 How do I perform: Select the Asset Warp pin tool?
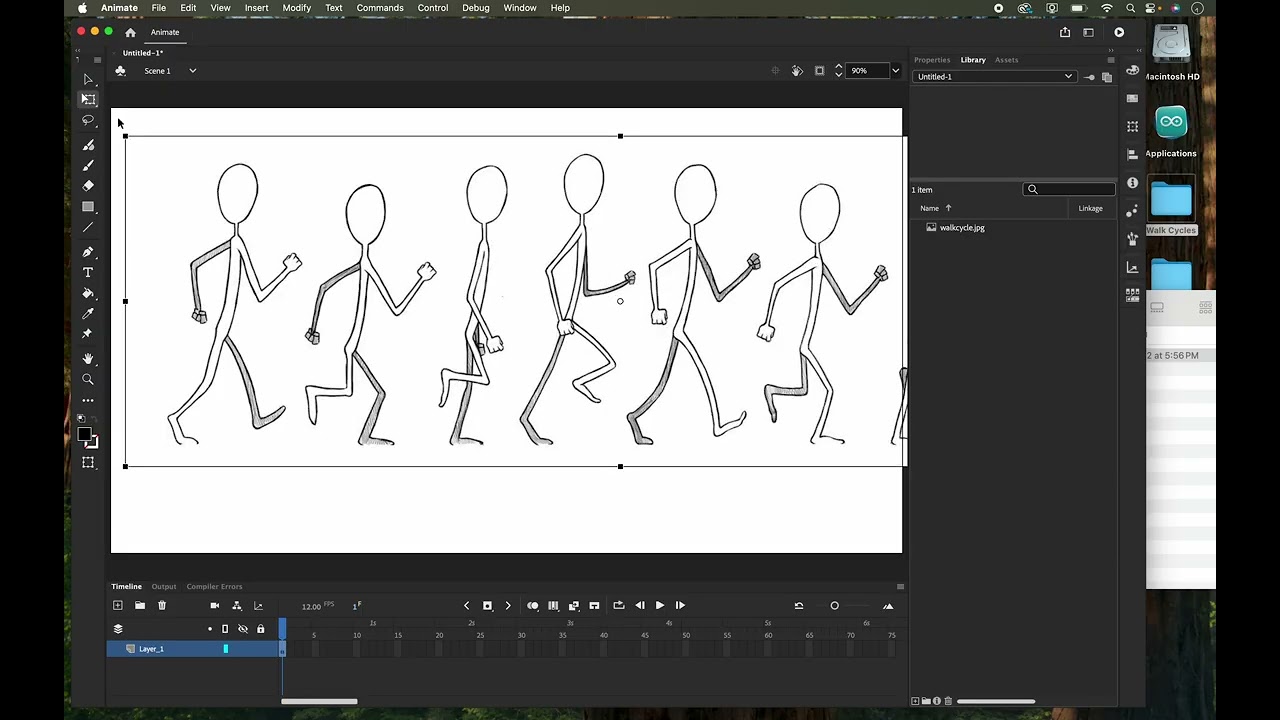click(88, 334)
